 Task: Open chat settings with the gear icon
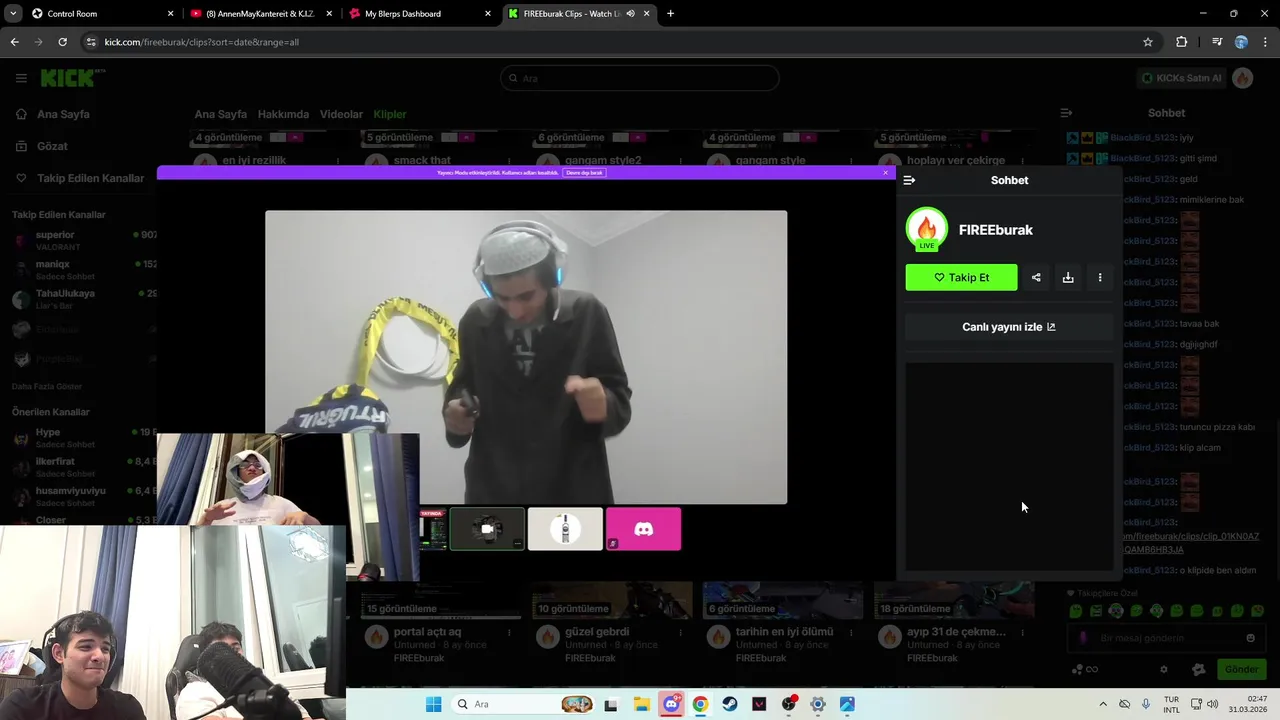click(1163, 670)
